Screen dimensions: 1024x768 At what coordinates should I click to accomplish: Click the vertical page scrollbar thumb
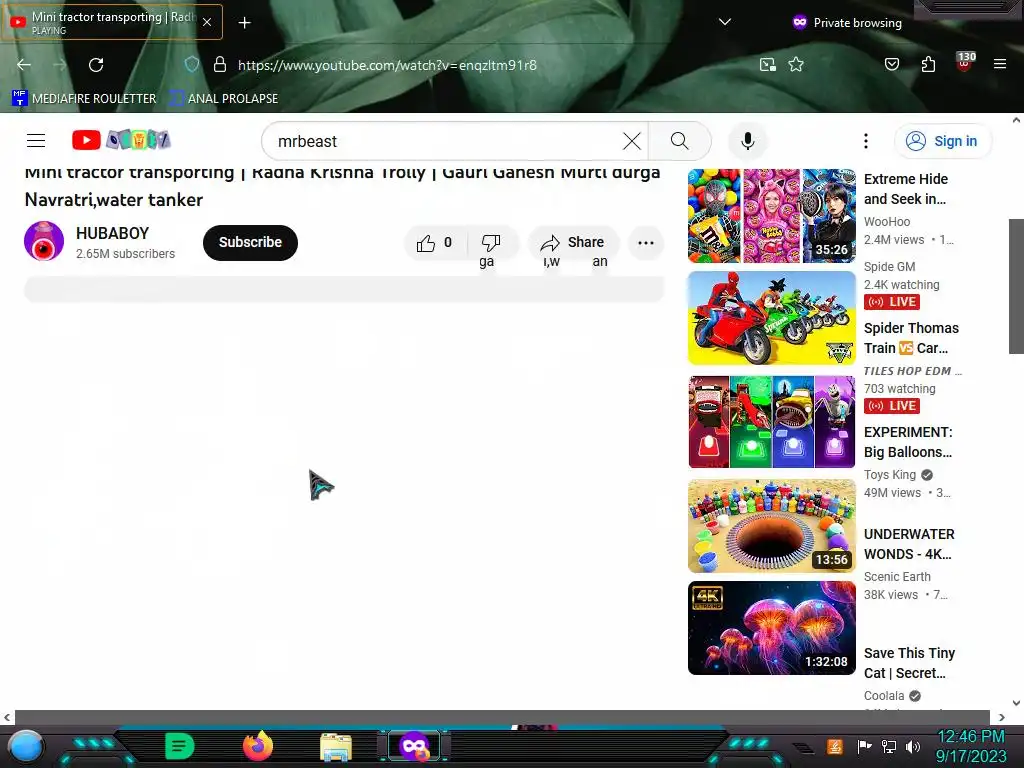pyautogui.click(x=1016, y=286)
